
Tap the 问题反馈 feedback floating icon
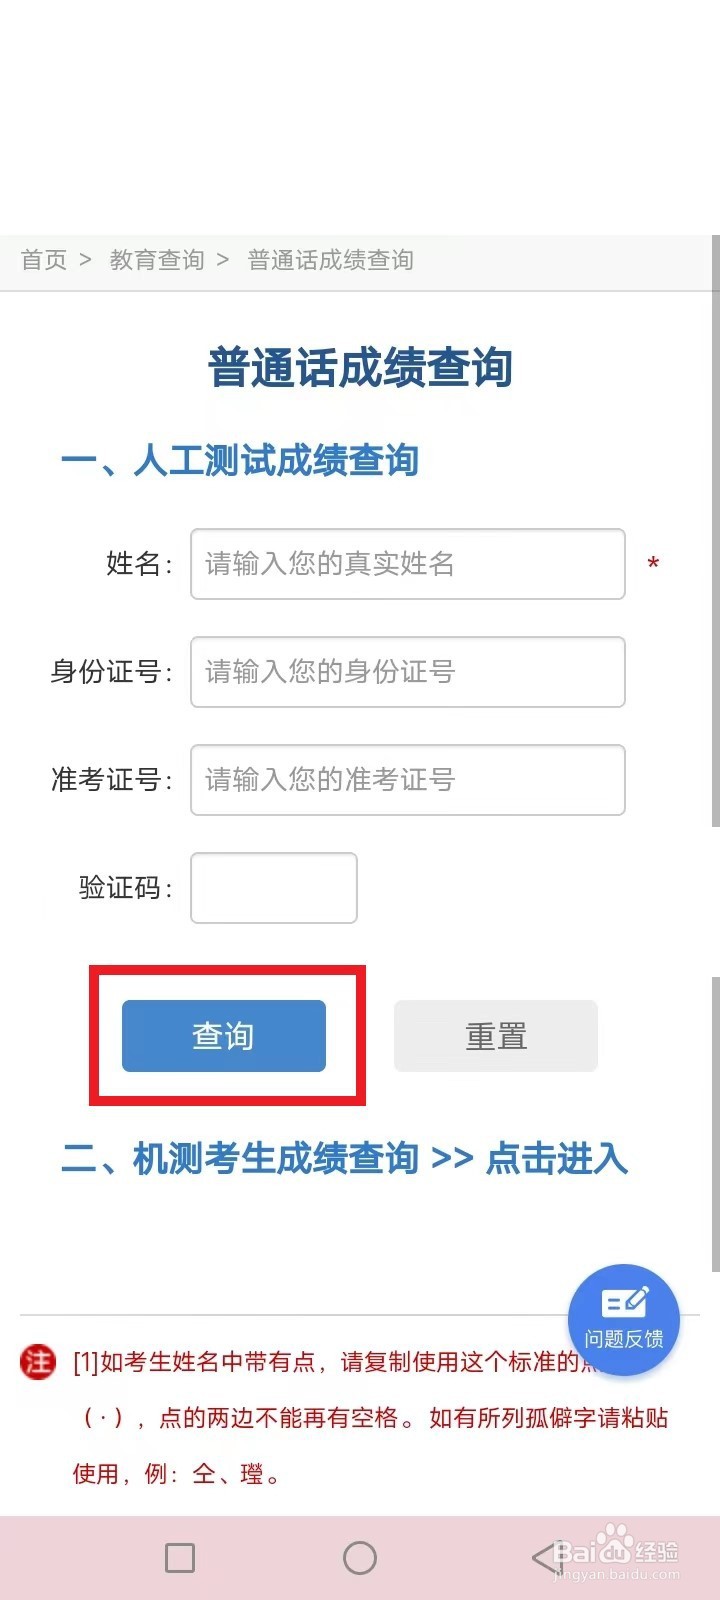(x=624, y=1319)
